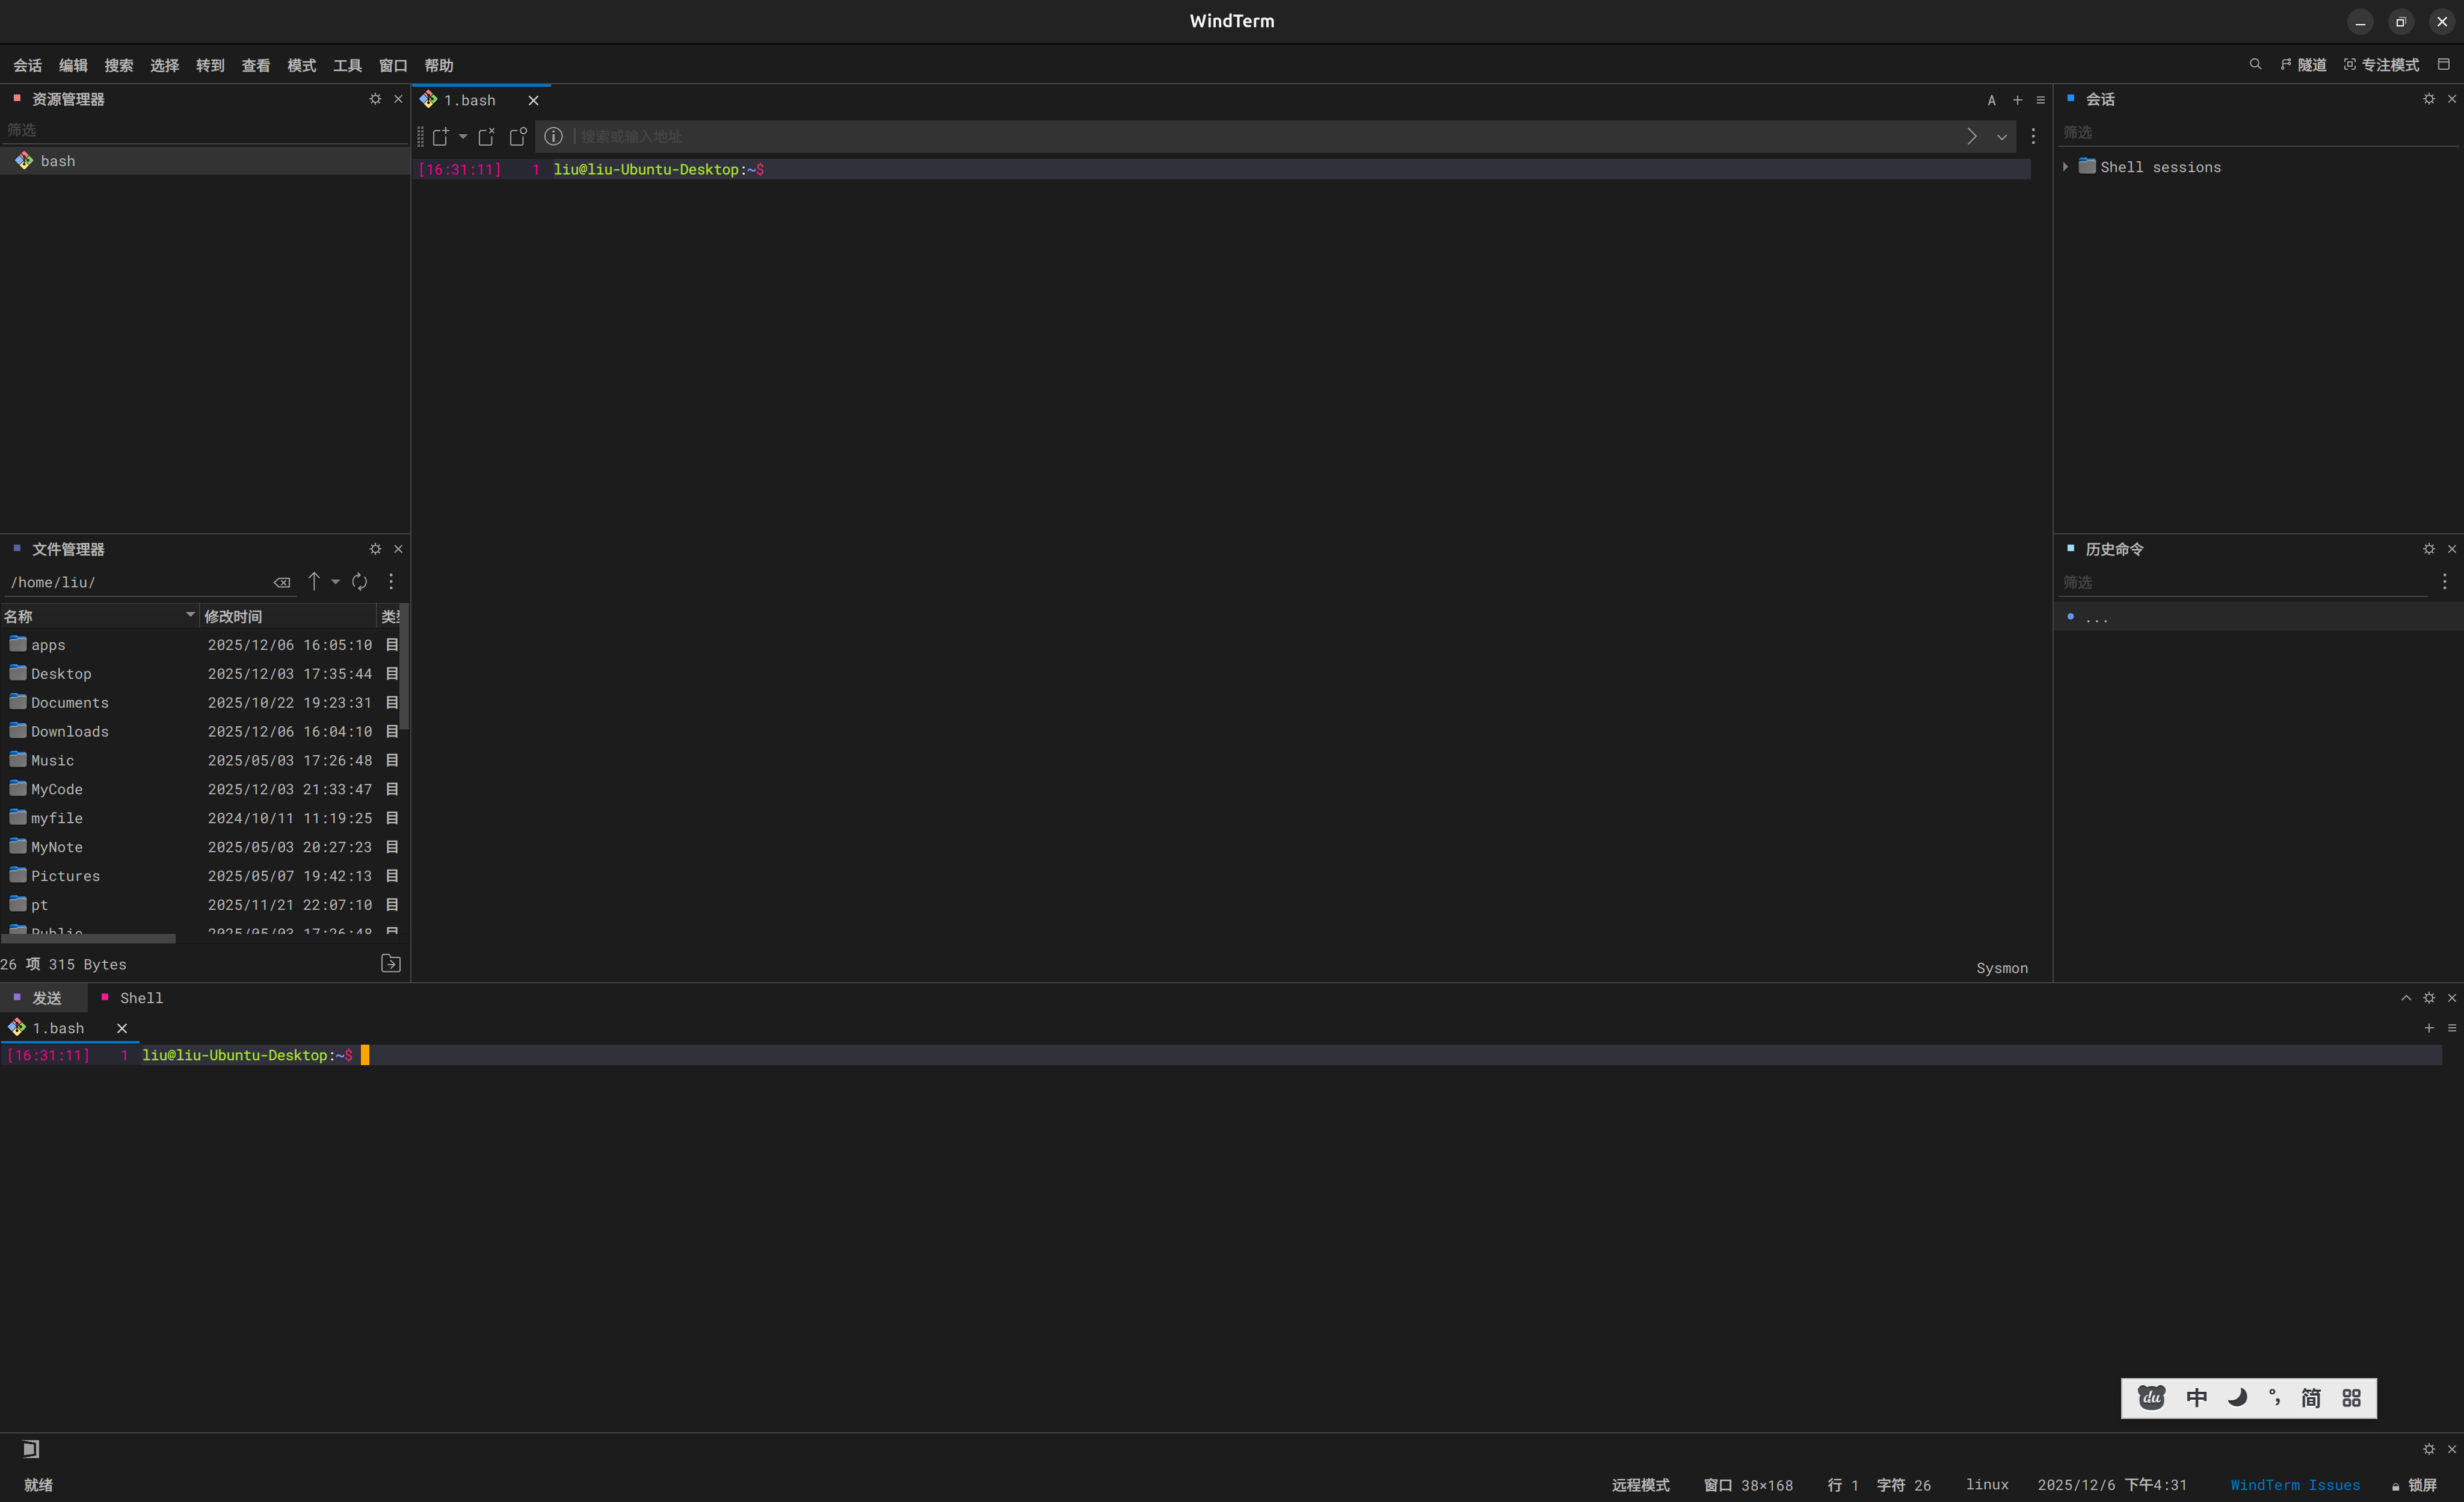Viewport: 2464px width, 1502px height.
Task: Click the search magnifier icon at top right
Action: tap(2255, 65)
